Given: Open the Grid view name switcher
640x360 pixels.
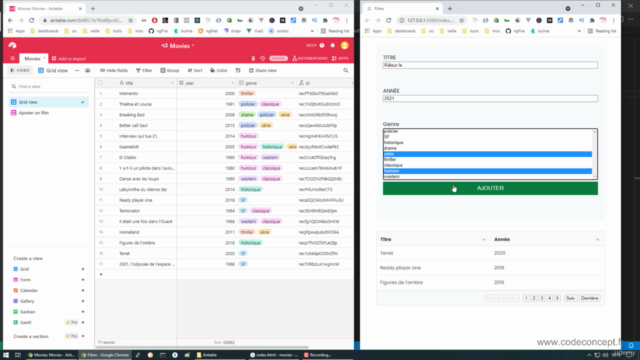Looking at the screenshot, I should (x=53, y=70).
